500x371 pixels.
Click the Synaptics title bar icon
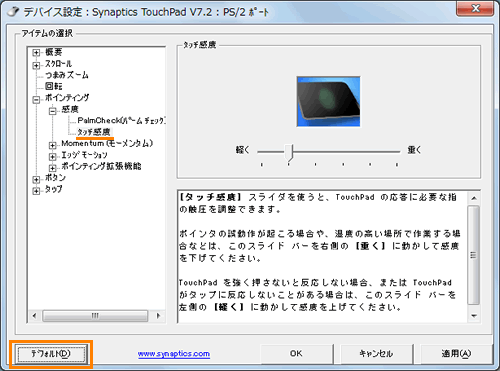[14, 11]
